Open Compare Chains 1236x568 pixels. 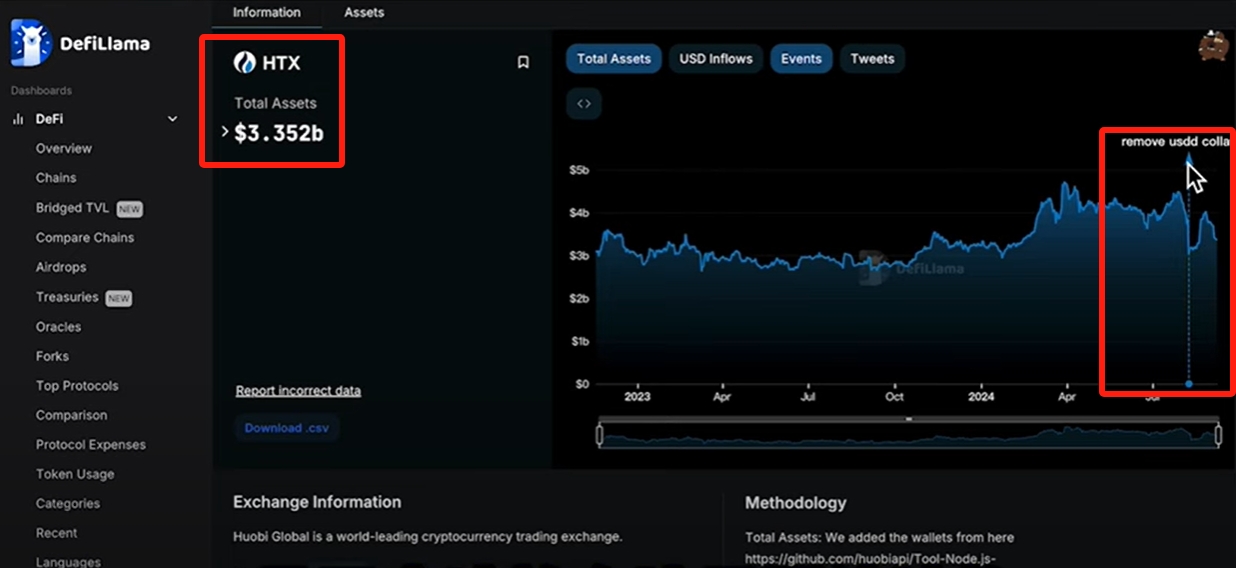coord(85,238)
